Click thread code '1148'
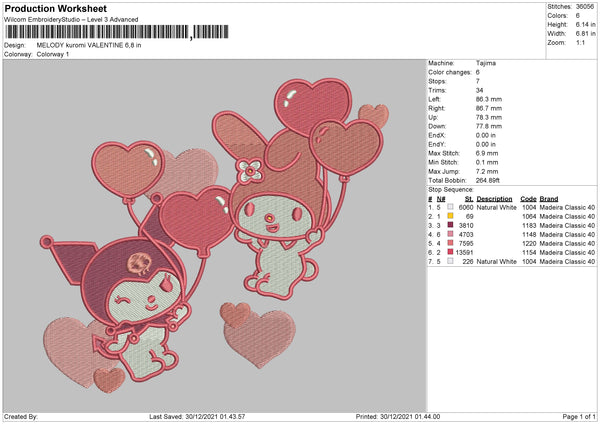The height and width of the screenshot is (424, 600). pyautogui.click(x=529, y=235)
